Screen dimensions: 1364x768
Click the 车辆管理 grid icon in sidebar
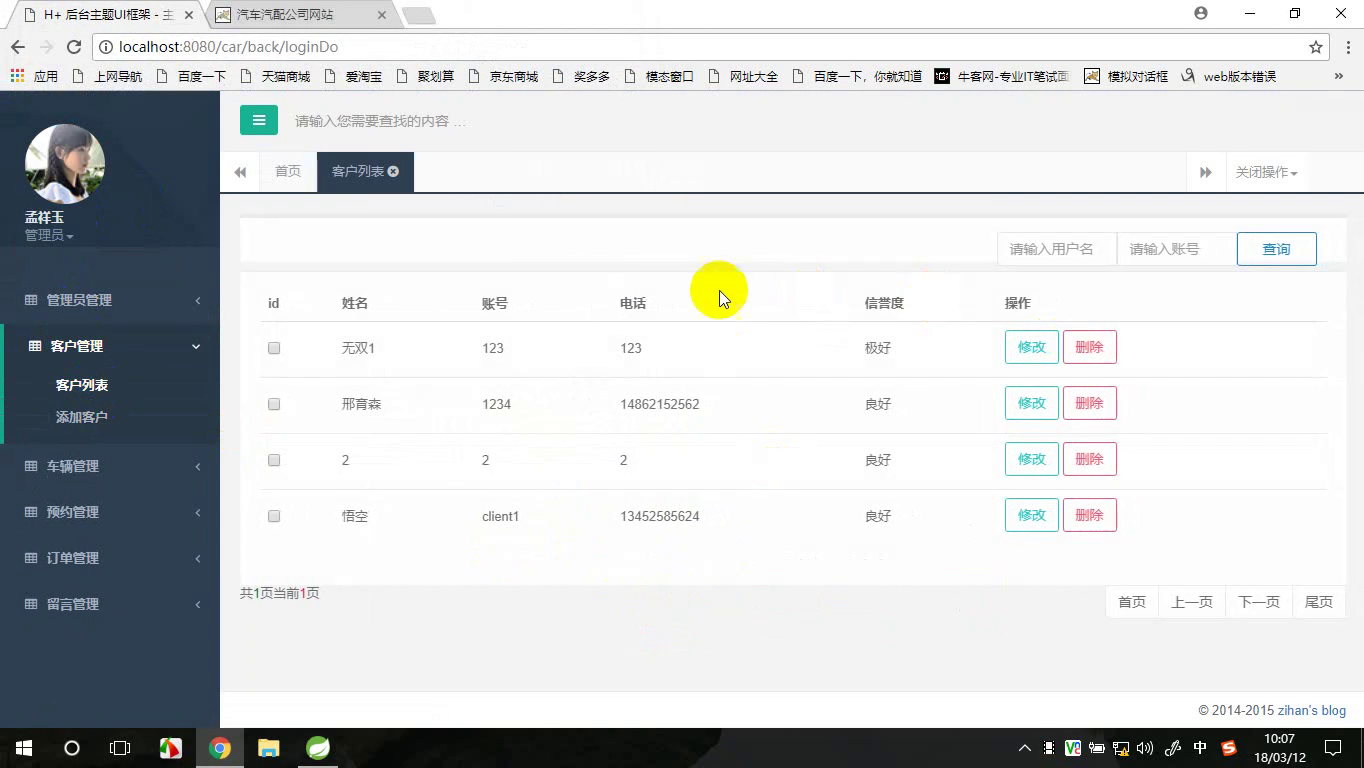[x=31, y=466]
